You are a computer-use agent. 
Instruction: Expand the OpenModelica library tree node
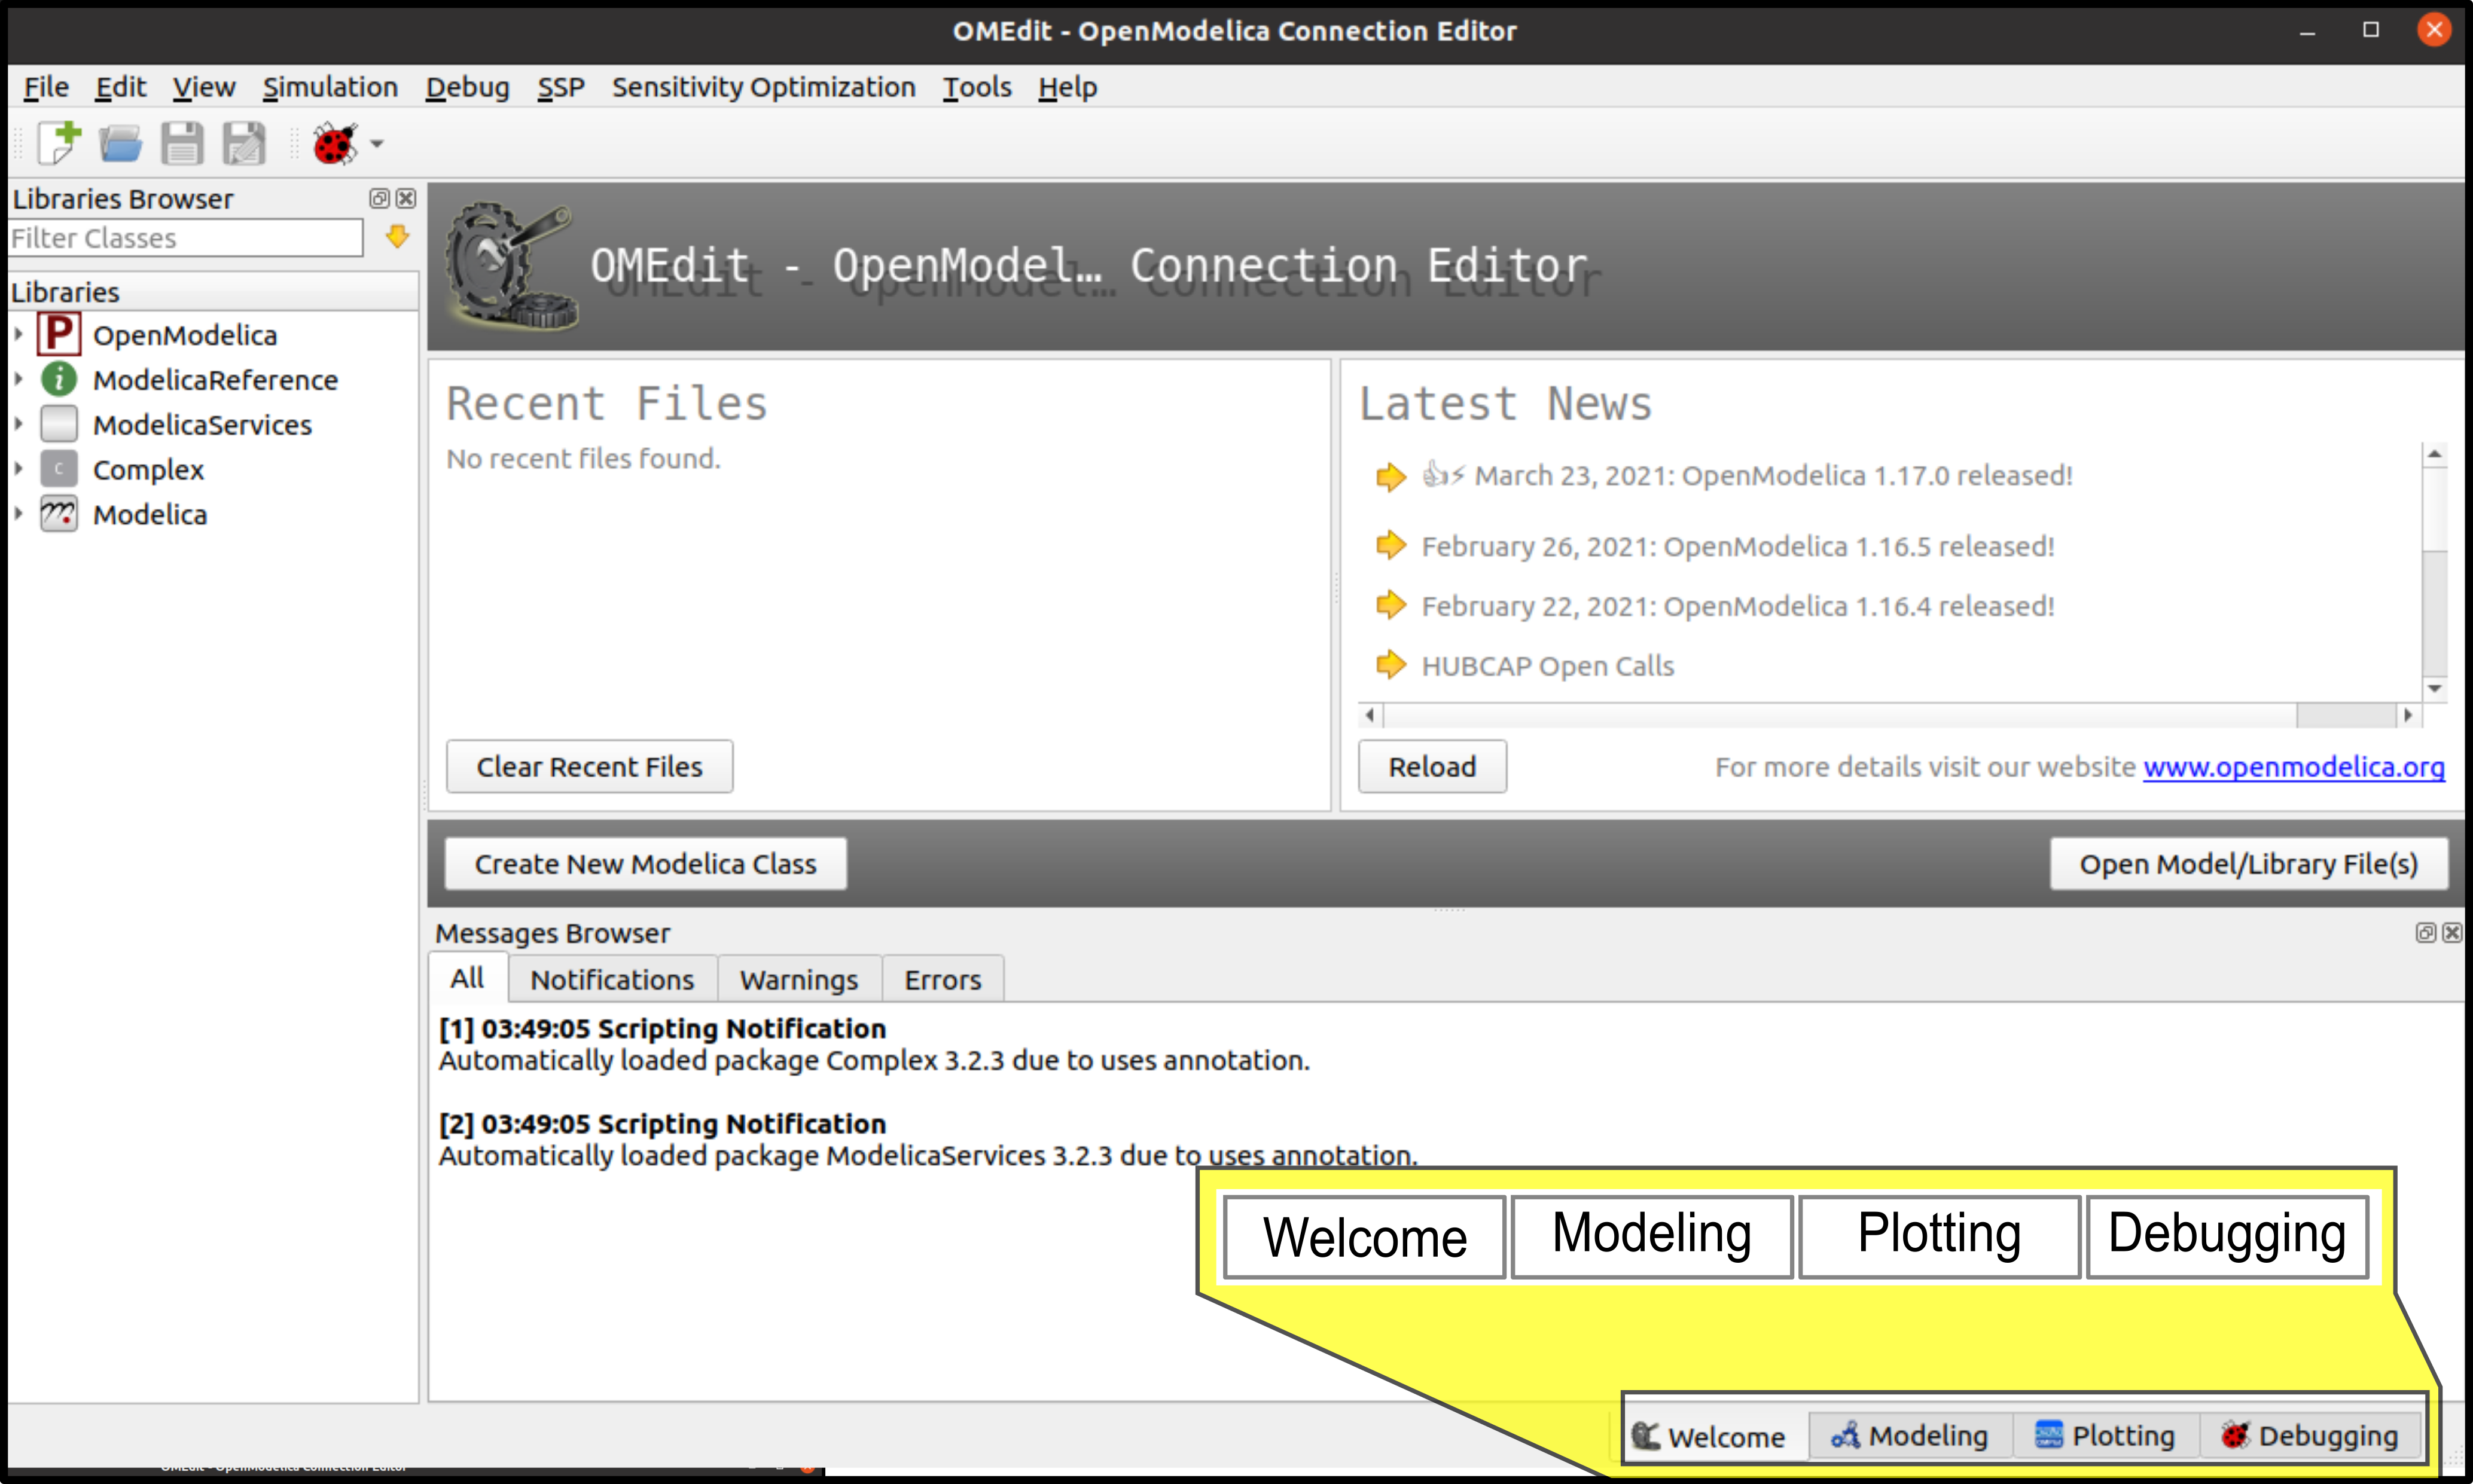pos(19,334)
